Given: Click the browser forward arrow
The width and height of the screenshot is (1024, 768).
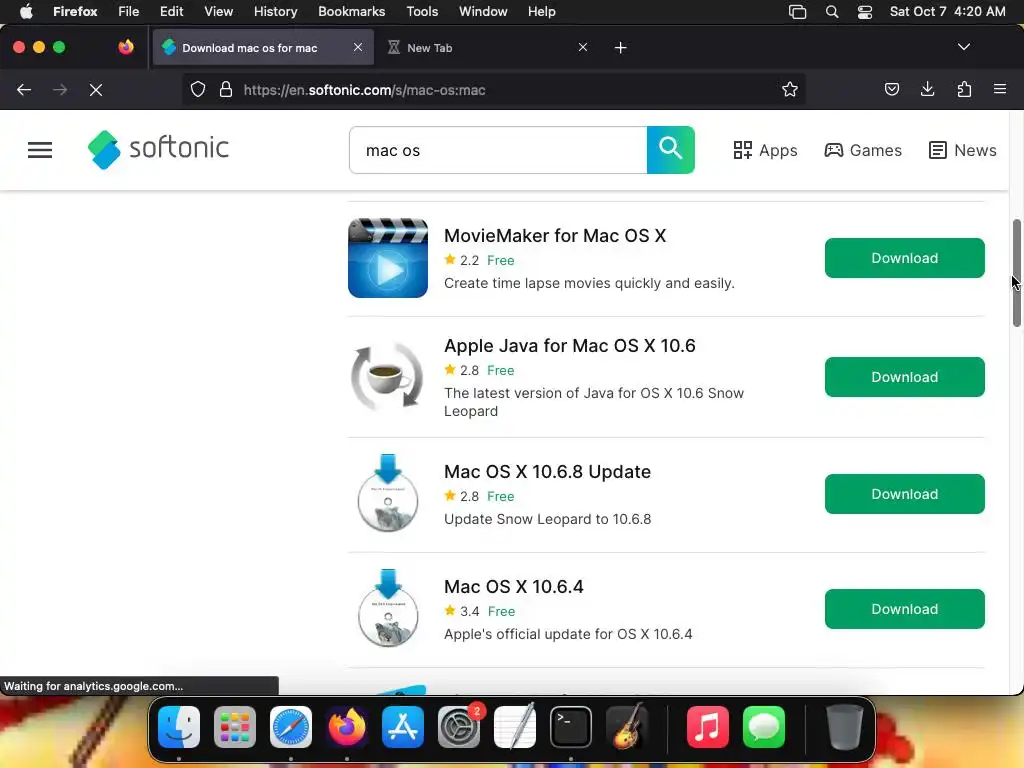Looking at the screenshot, I should (60, 89).
